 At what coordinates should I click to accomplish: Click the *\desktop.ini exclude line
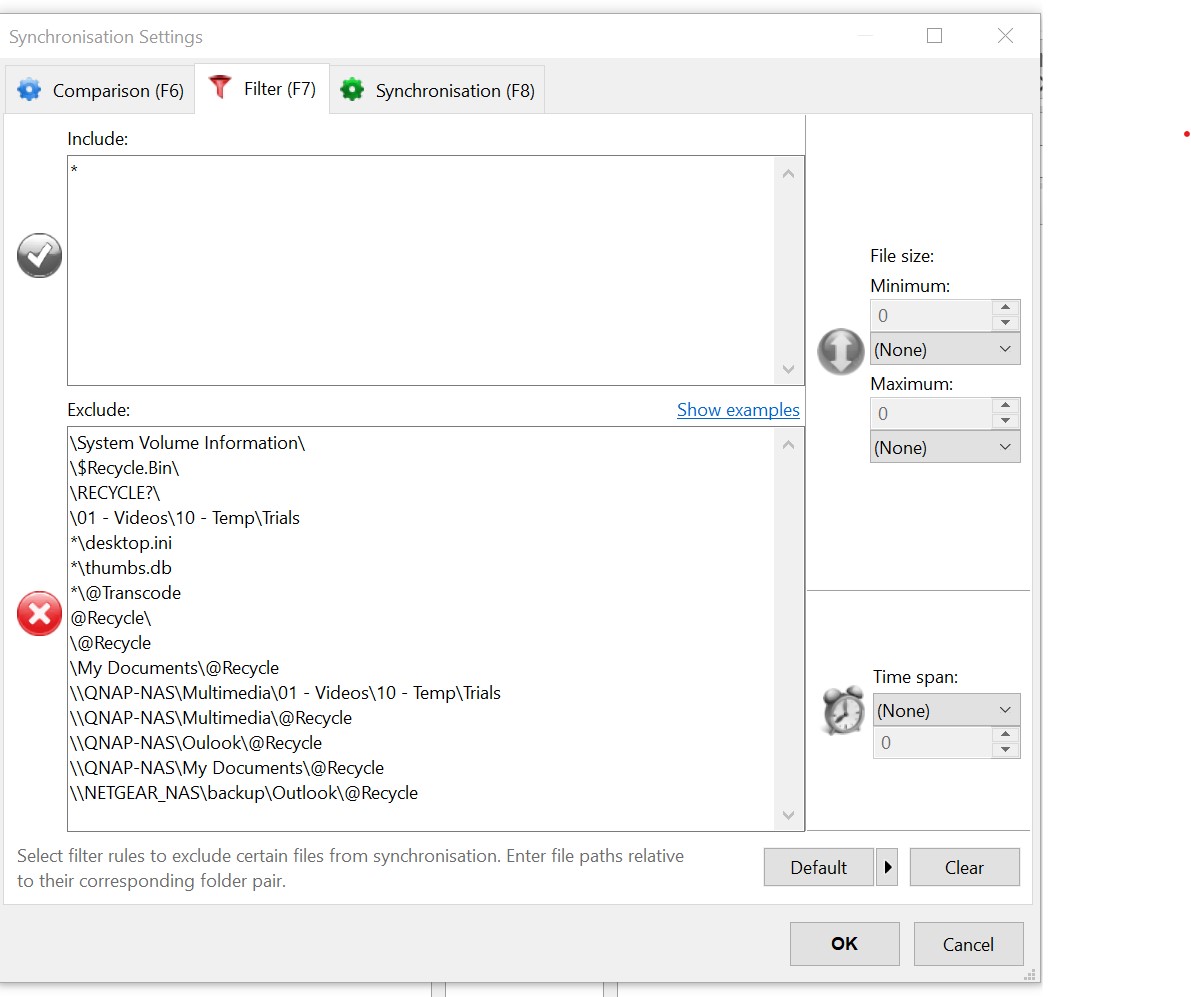[x=121, y=543]
